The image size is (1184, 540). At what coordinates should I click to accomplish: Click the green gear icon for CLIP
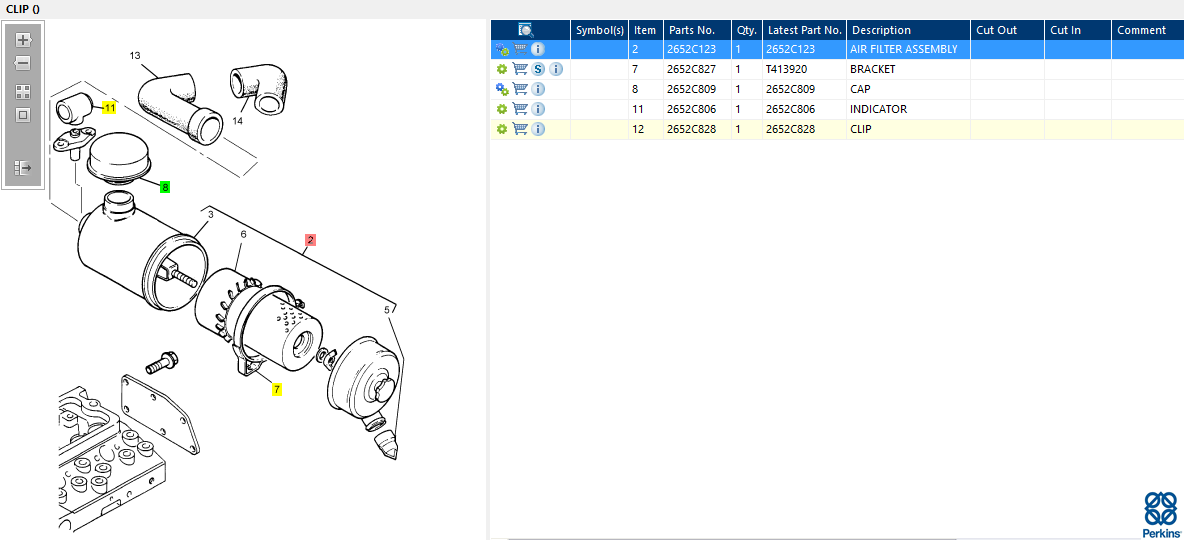[x=501, y=129]
